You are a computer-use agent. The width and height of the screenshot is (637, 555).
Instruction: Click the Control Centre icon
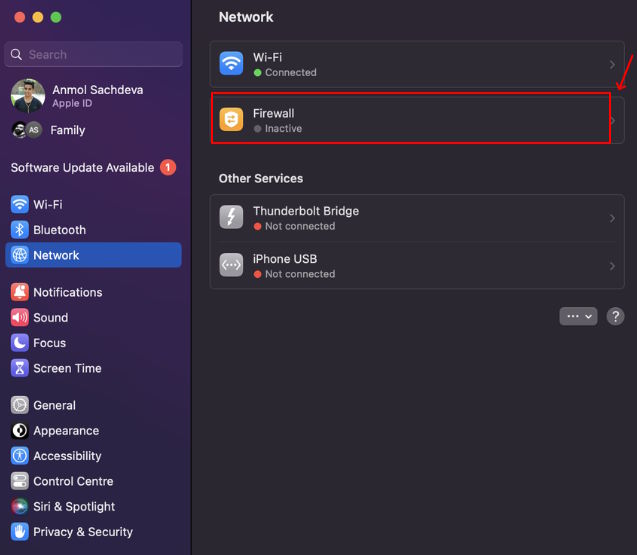tap(20, 481)
